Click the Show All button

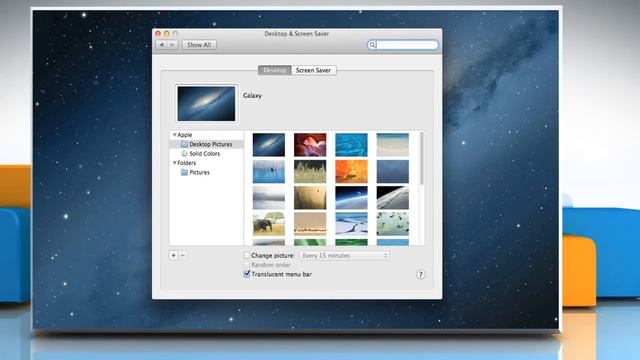(x=199, y=45)
